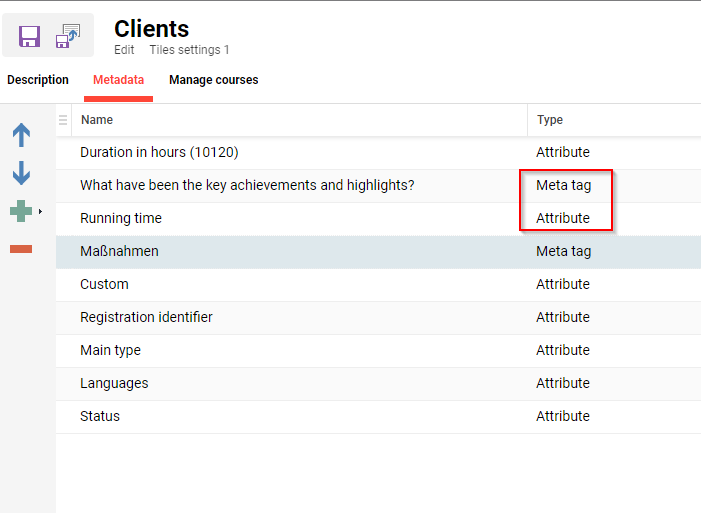
Task: Open the Manage courses tab
Action: click(213, 80)
